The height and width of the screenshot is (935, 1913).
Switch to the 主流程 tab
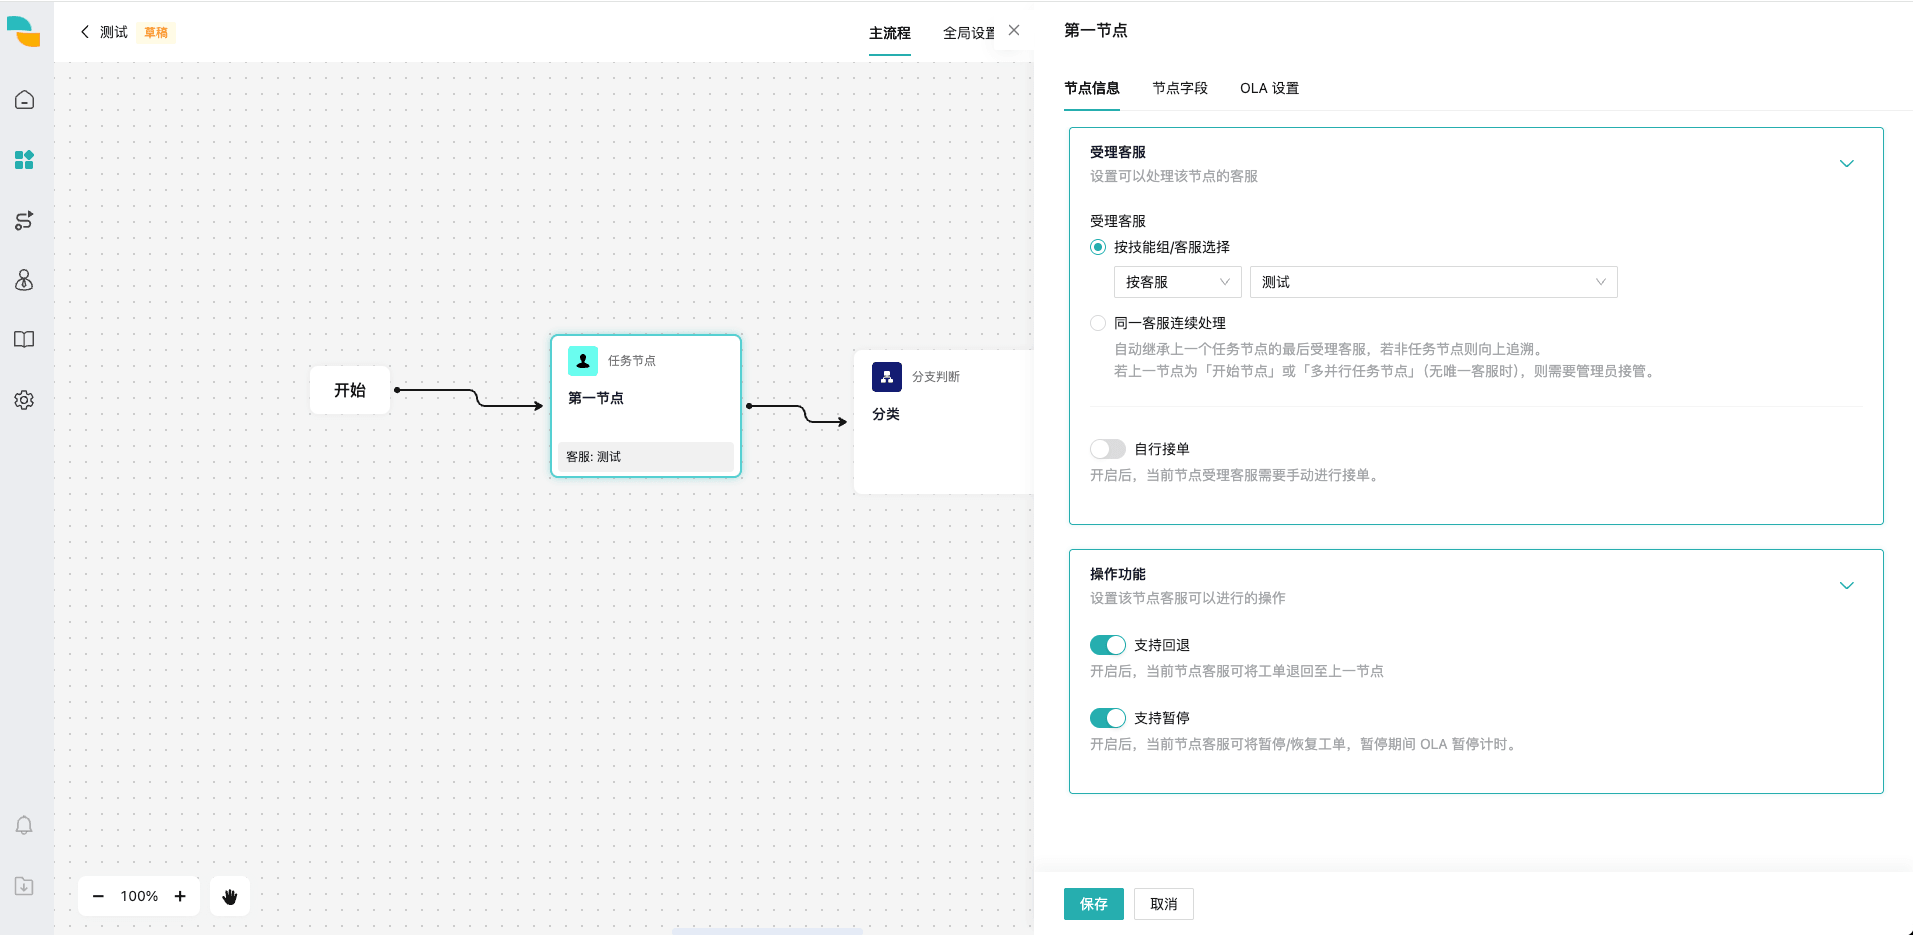890,33
